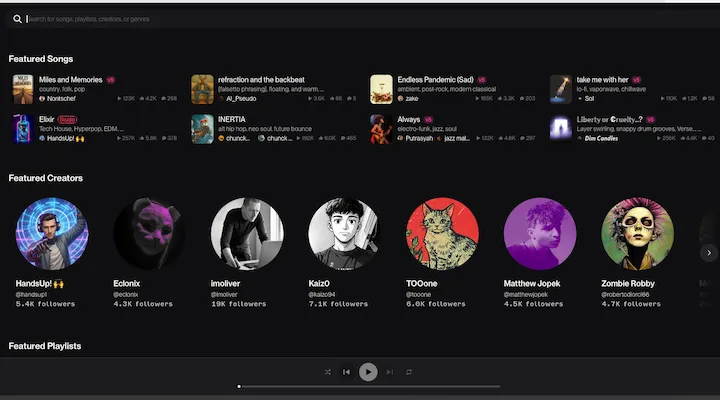The image size is (720, 400).
Task: Open the Endless Pandemic (Sad) cover art
Action: (x=381, y=89)
